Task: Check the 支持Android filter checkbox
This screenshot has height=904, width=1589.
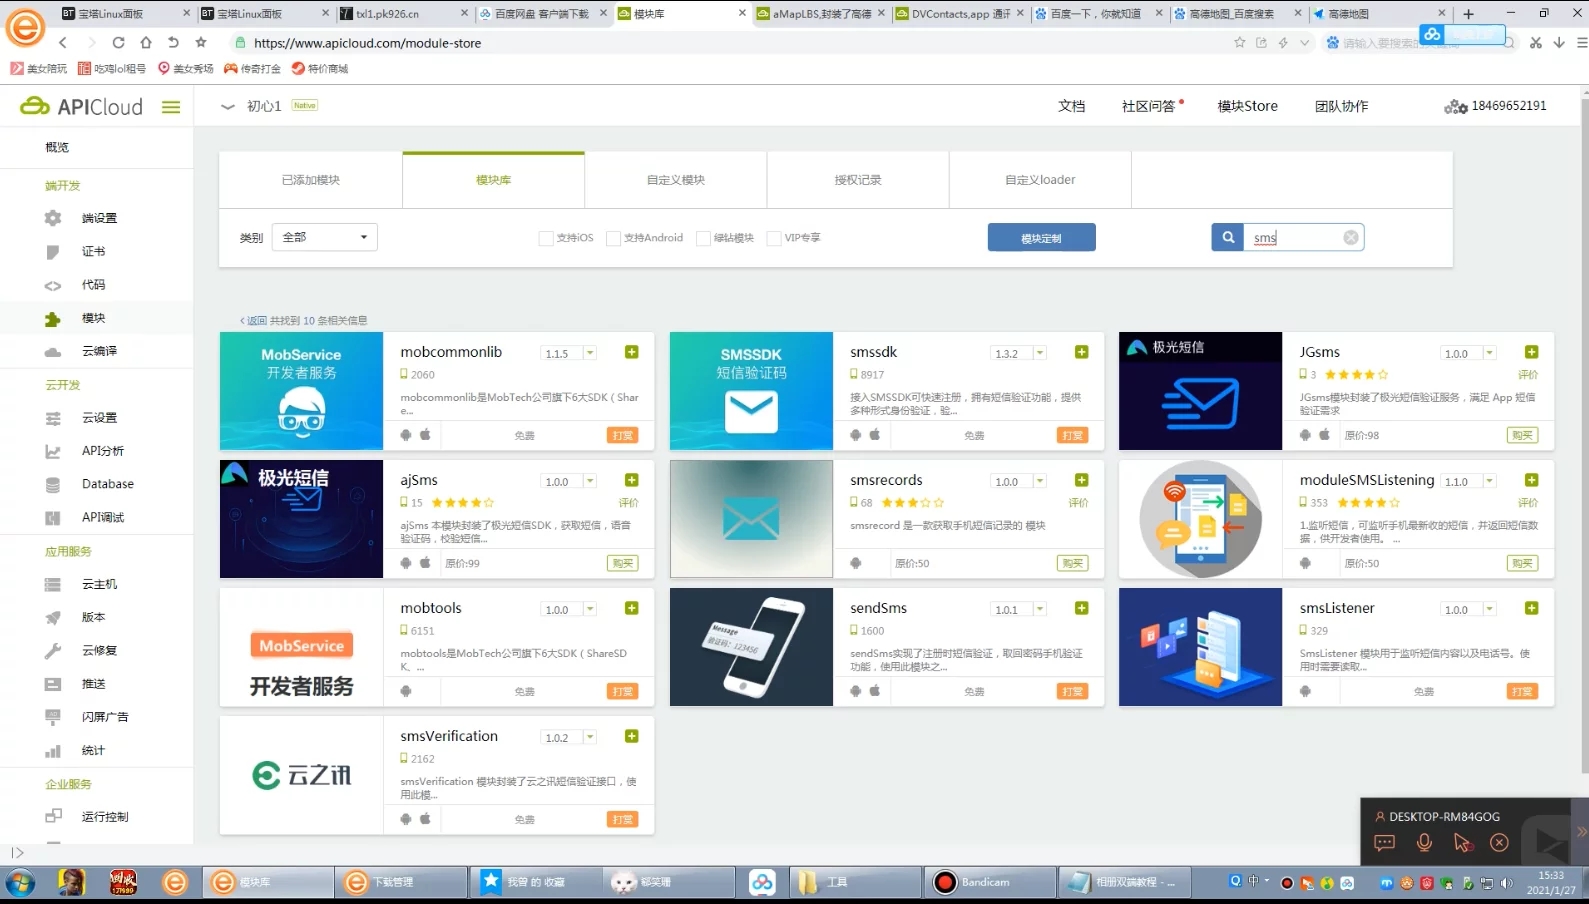Action: coord(614,238)
